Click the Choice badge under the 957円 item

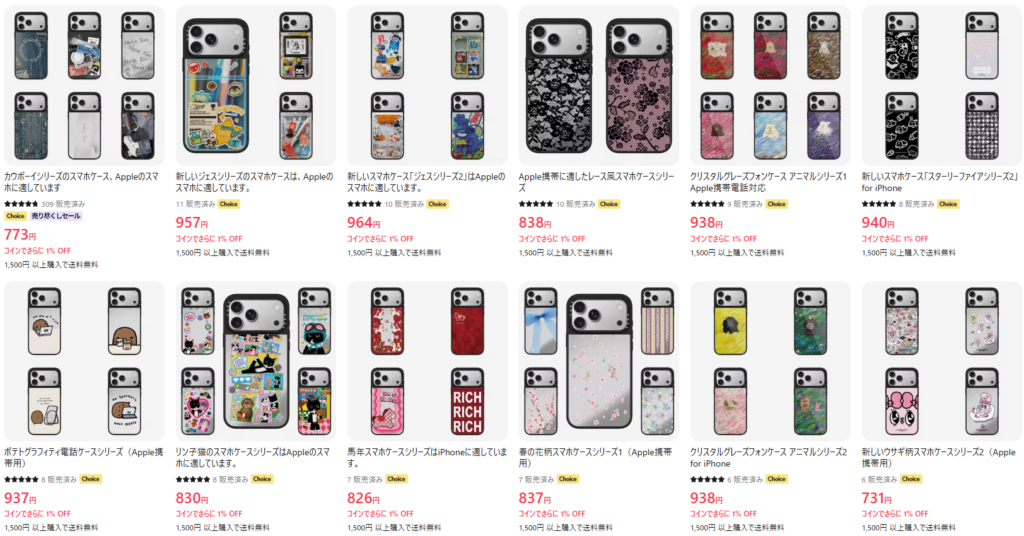pyautogui.click(x=229, y=204)
